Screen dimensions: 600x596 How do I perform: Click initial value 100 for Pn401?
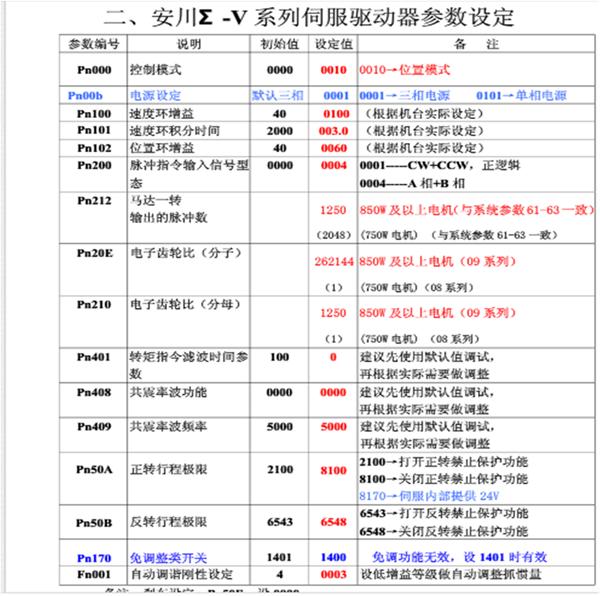pos(279,357)
